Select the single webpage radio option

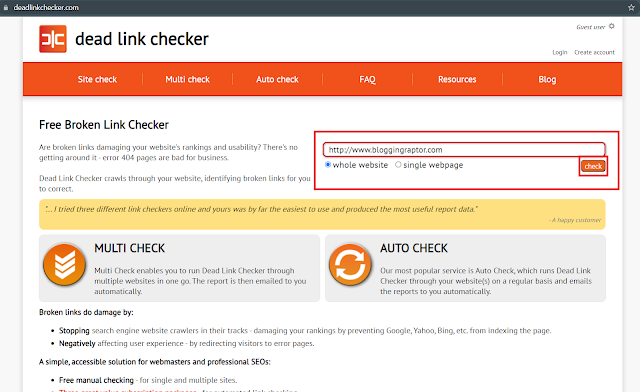click(x=398, y=165)
